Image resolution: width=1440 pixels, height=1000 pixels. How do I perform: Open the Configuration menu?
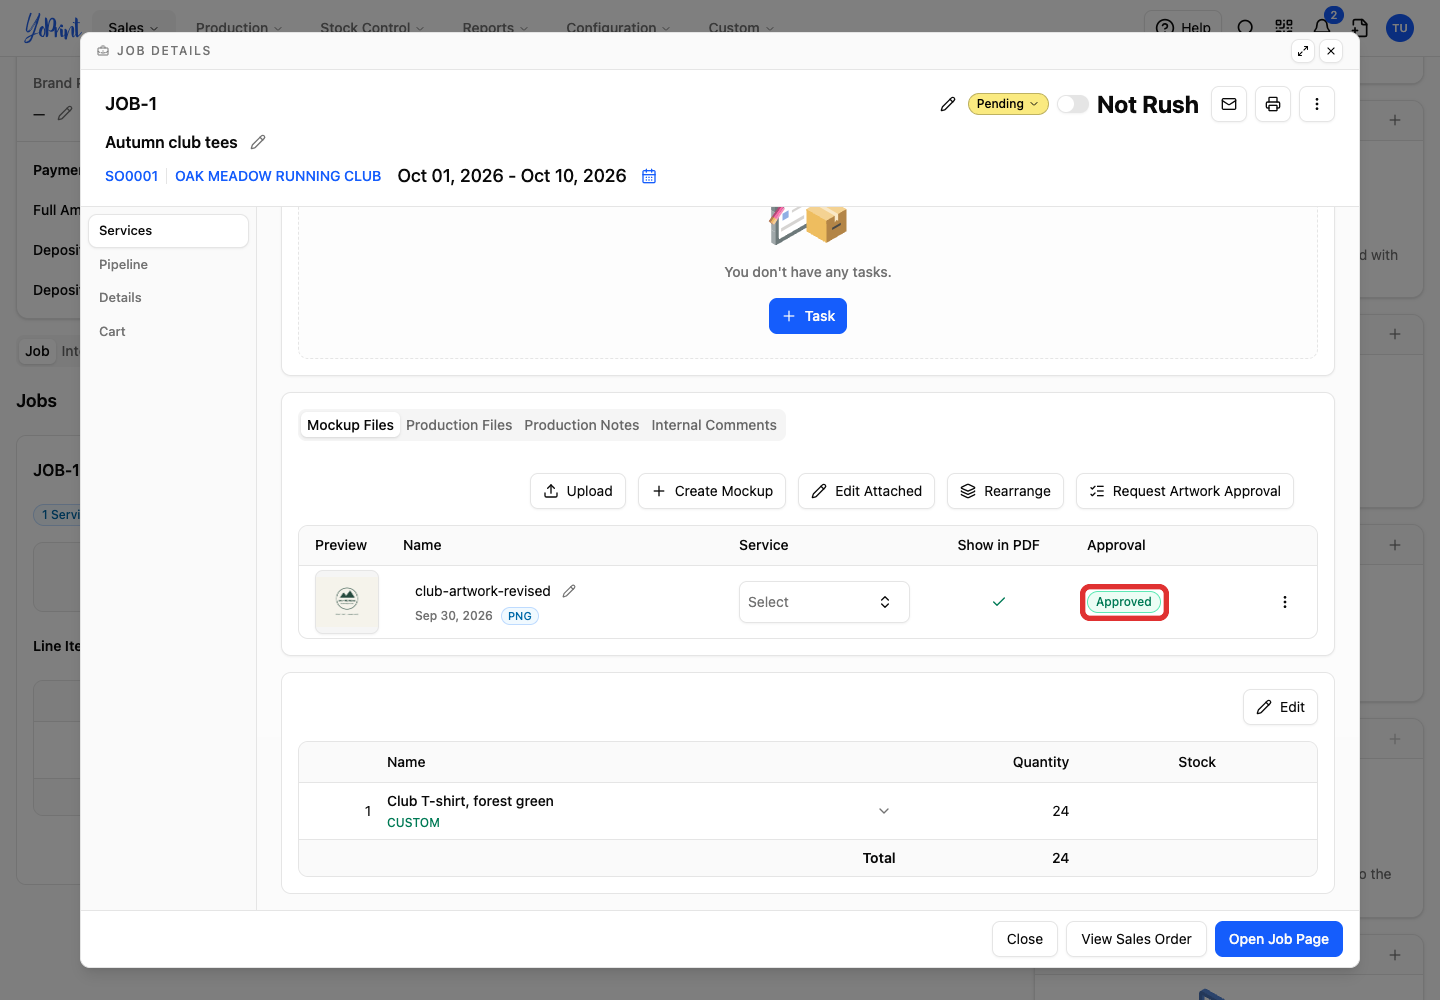coord(618,27)
